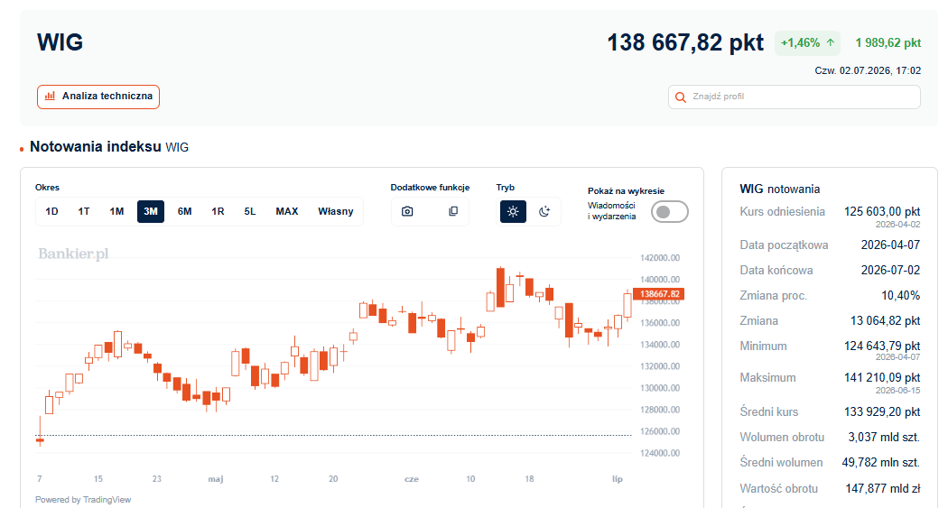Select the 1M period
Viewport: 948px width, 508px height.
click(117, 212)
